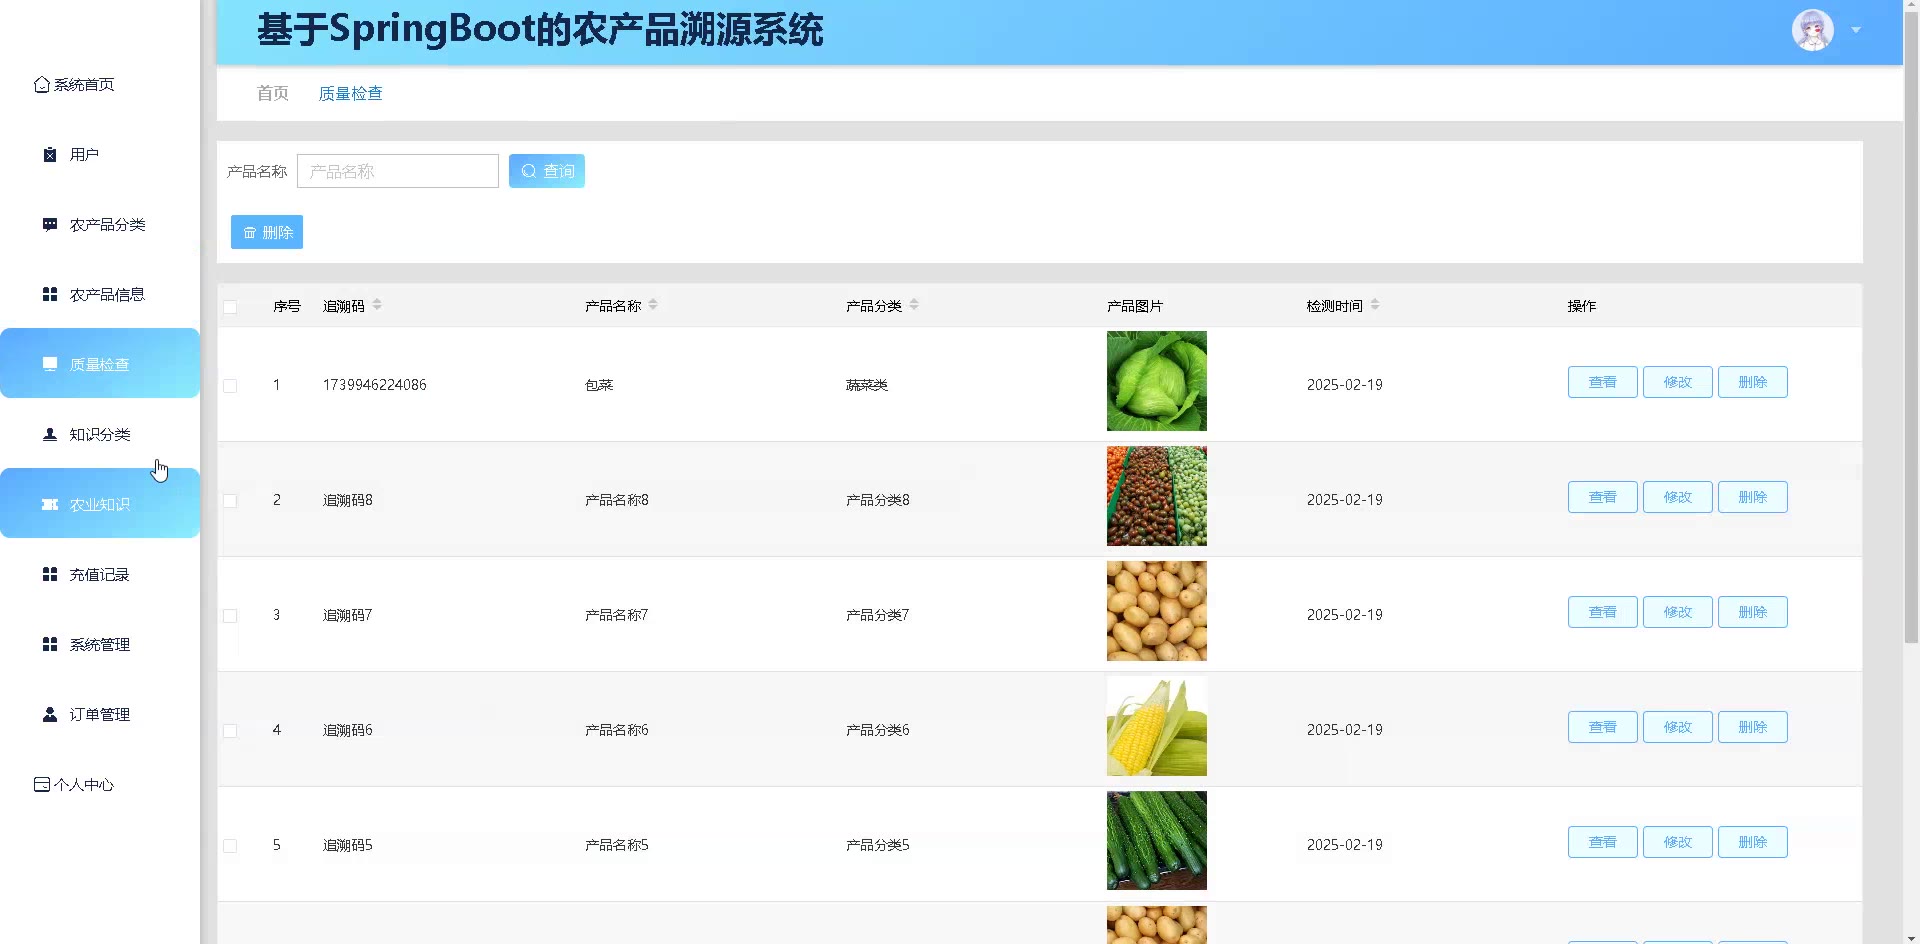Open the potato image in 追溯码7 row

click(x=1157, y=611)
